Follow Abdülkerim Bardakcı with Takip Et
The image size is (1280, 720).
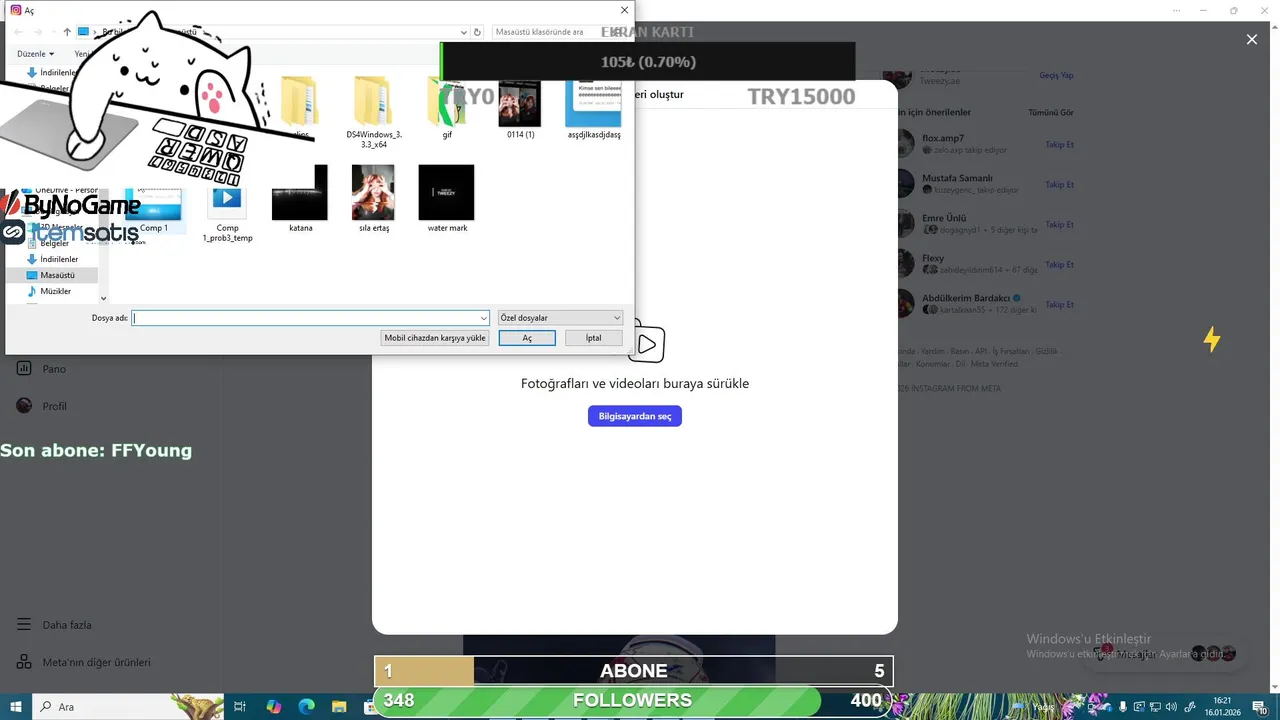pos(1059,305)
